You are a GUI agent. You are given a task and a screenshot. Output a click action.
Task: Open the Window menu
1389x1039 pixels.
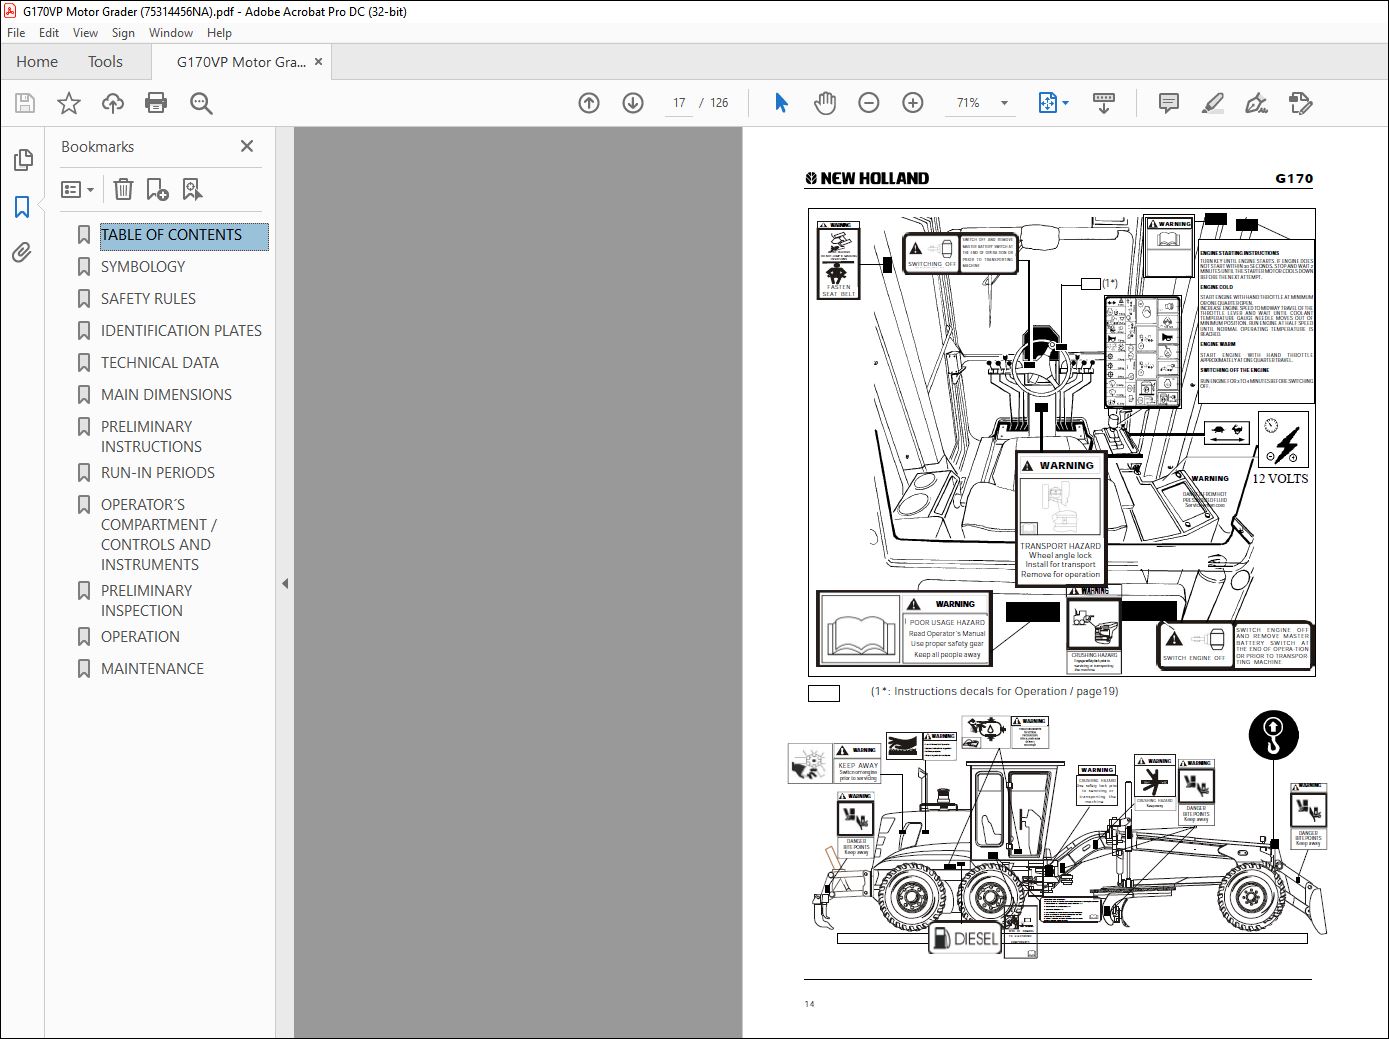(x=171, y=33)
